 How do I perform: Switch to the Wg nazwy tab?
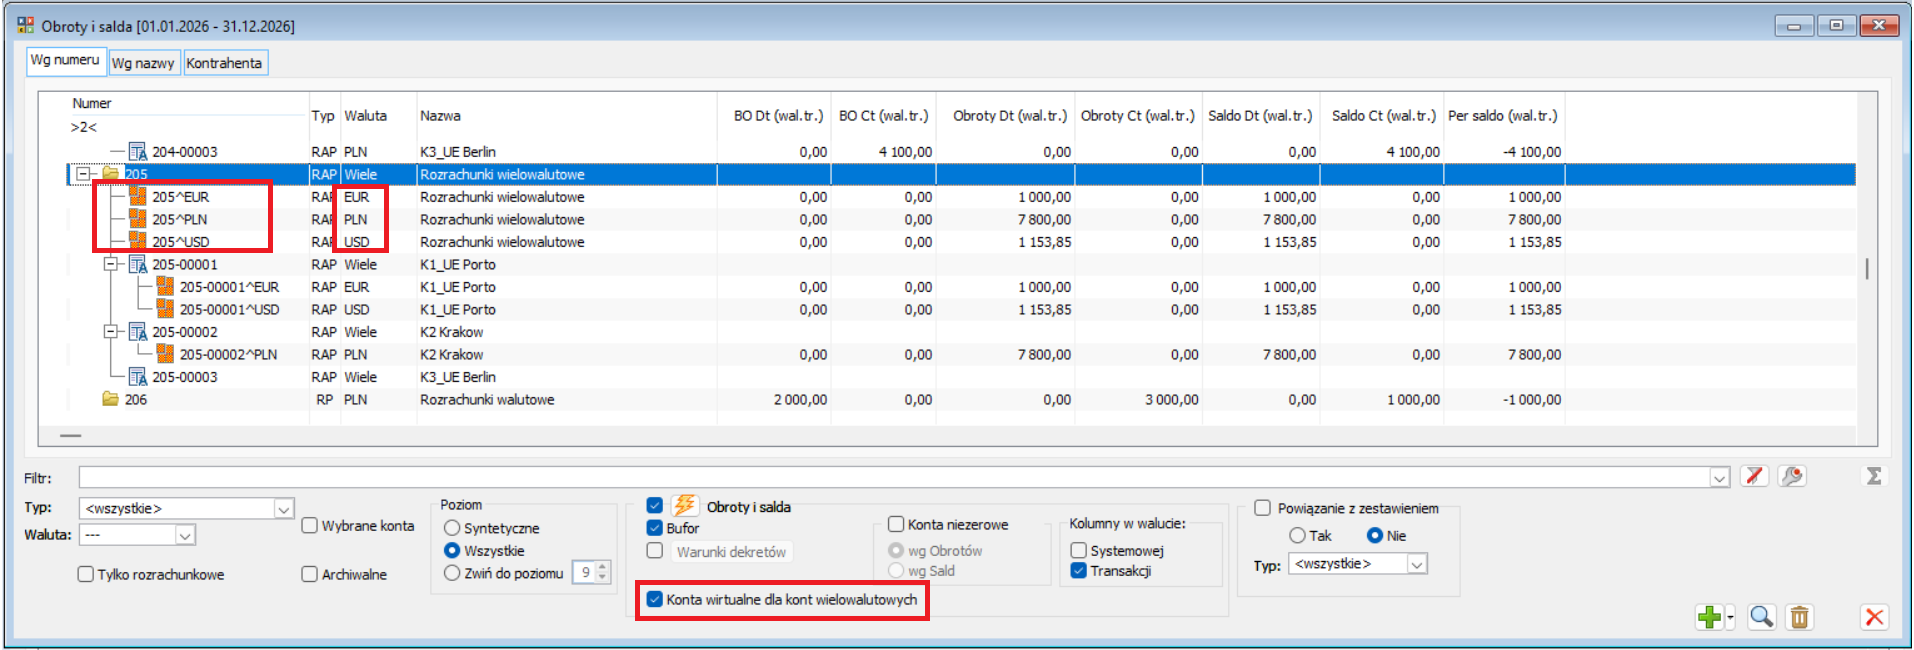(x=143, y=63)
